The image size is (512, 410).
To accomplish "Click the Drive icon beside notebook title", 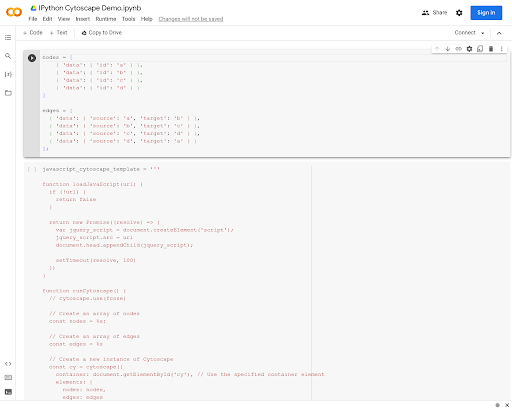I will tap(33, 8).
